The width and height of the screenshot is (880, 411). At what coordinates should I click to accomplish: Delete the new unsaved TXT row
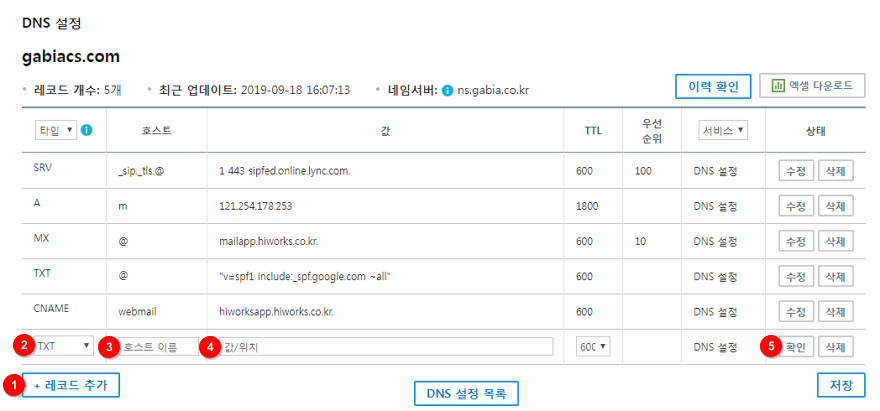836,347
